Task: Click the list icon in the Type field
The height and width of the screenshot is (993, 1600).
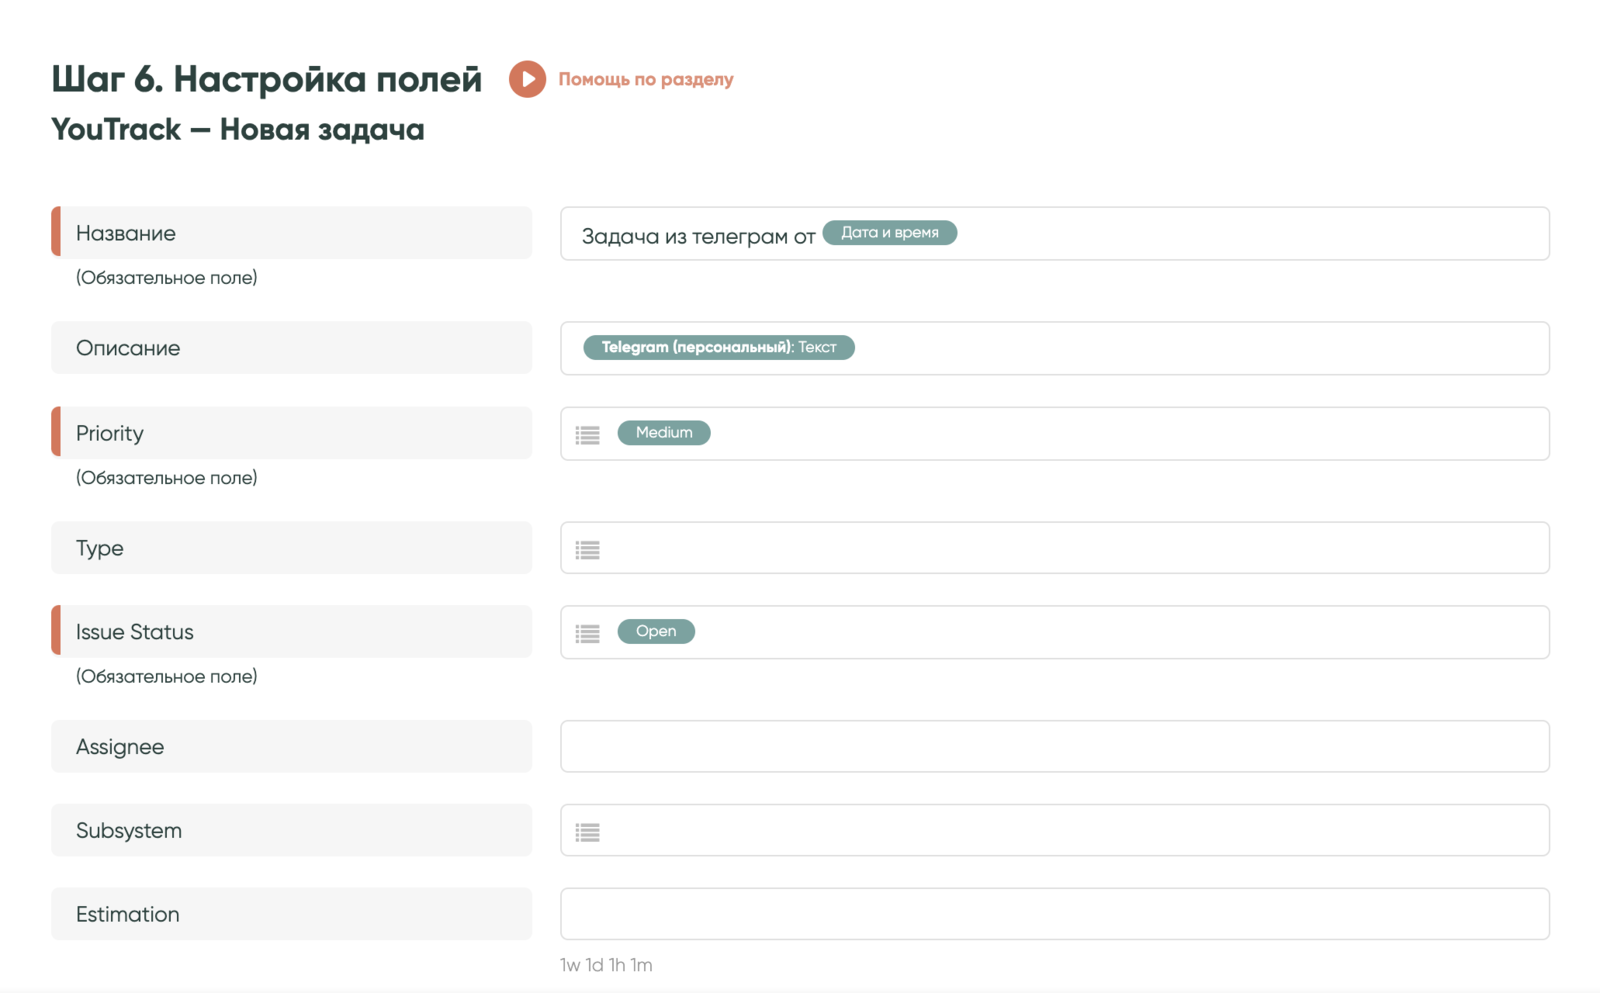Action: coord(588,549)
